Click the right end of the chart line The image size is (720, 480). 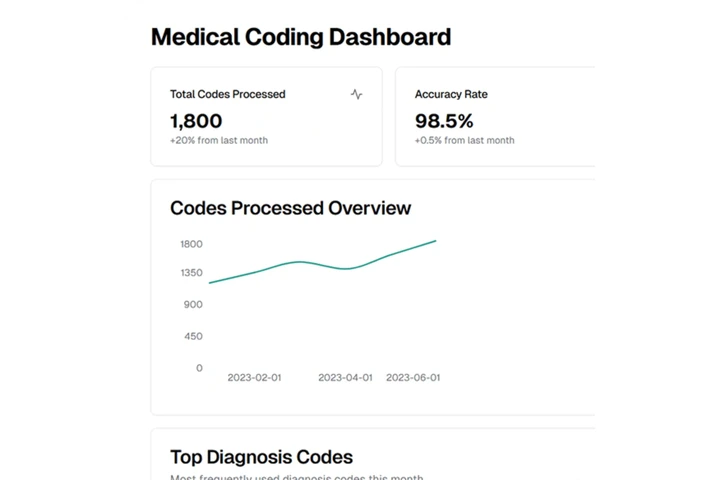434,241
